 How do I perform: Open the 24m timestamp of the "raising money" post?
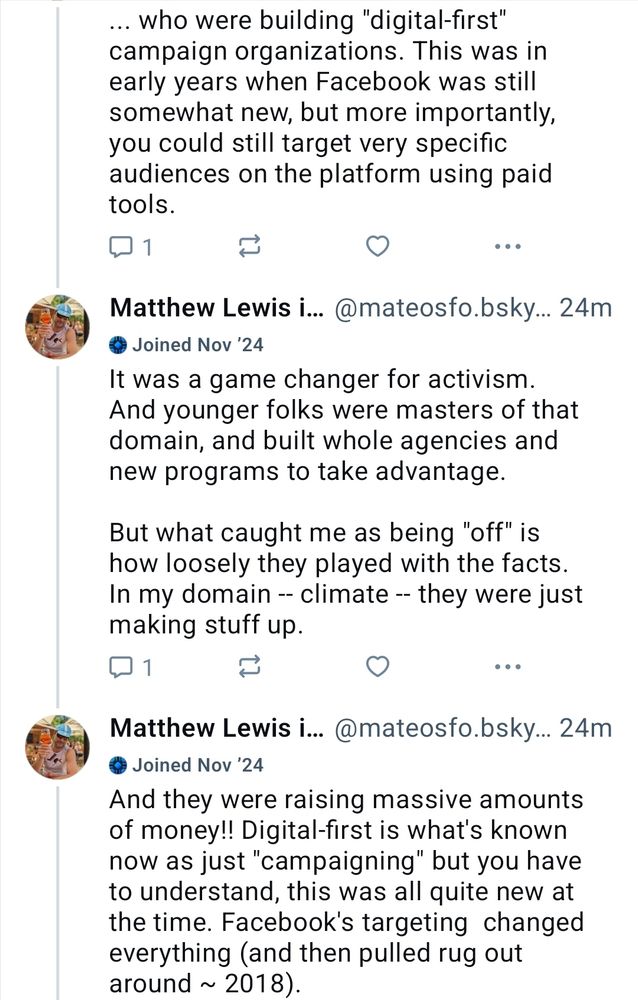[x=586, y=729]
